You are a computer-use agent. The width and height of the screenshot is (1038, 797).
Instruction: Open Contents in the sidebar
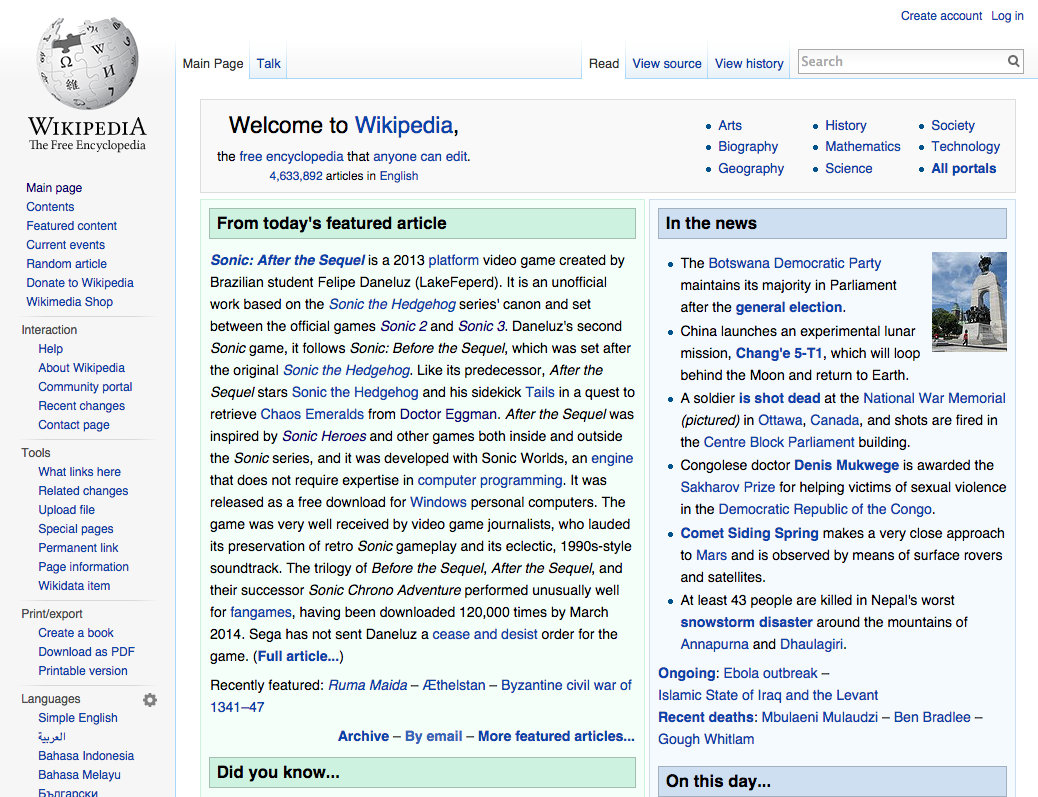(x=50, y=207)
